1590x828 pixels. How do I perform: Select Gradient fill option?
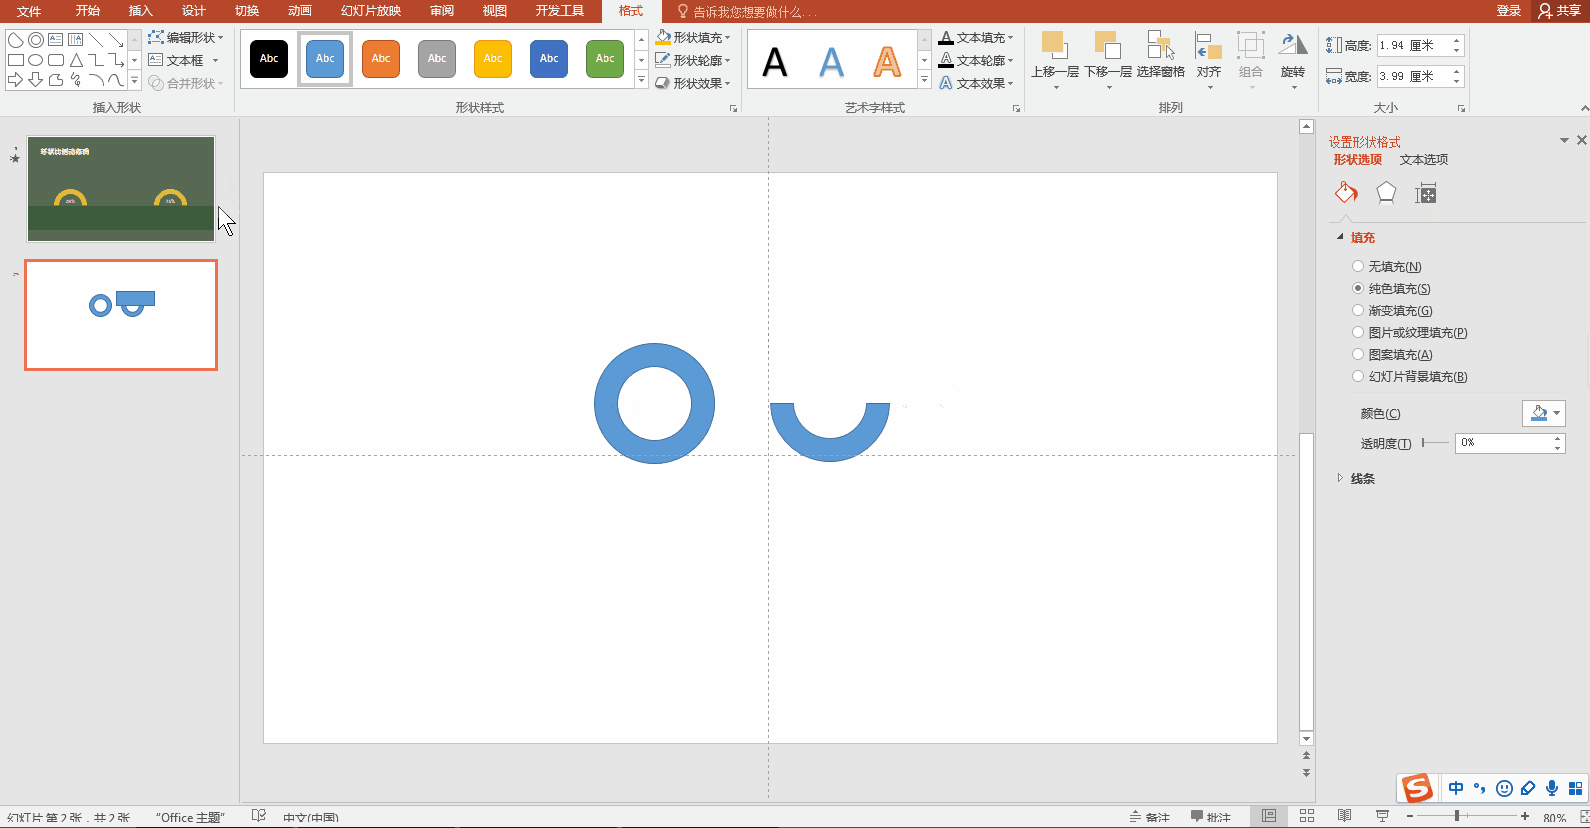[x=1392, y=310]
